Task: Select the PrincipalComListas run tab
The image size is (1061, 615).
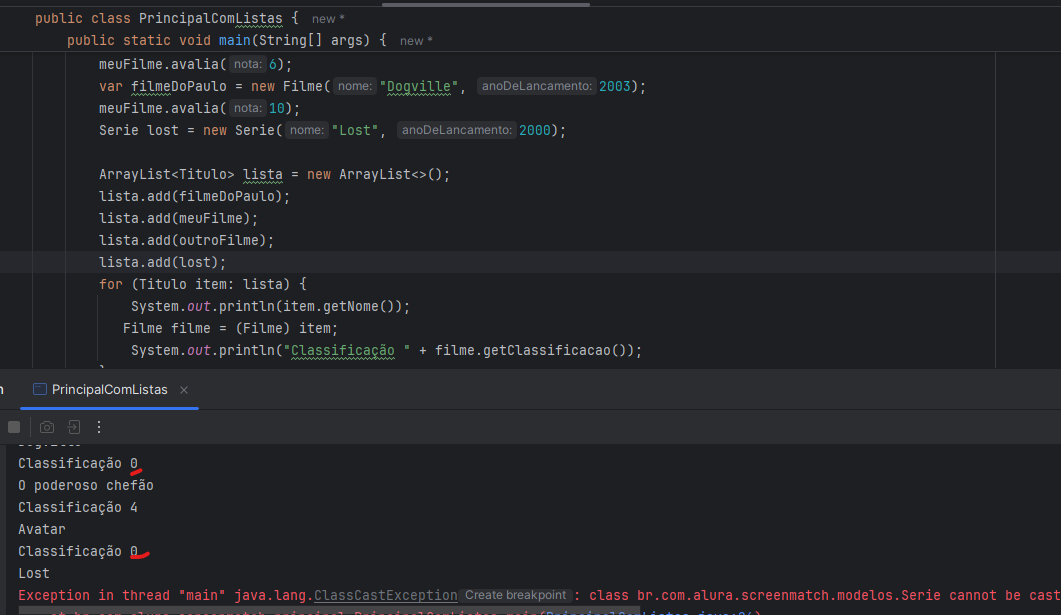Action: (110, 390)
